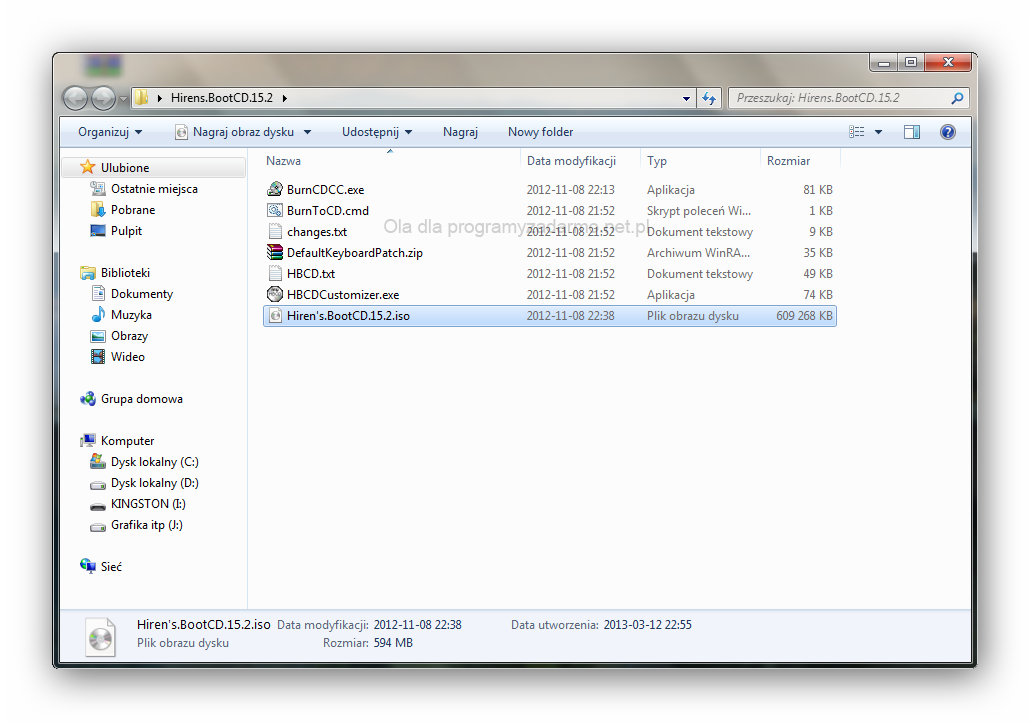Screen dimensions: 1031x722
Task: Click the BurnCDCC.exe file name
Action: [325, 189]
